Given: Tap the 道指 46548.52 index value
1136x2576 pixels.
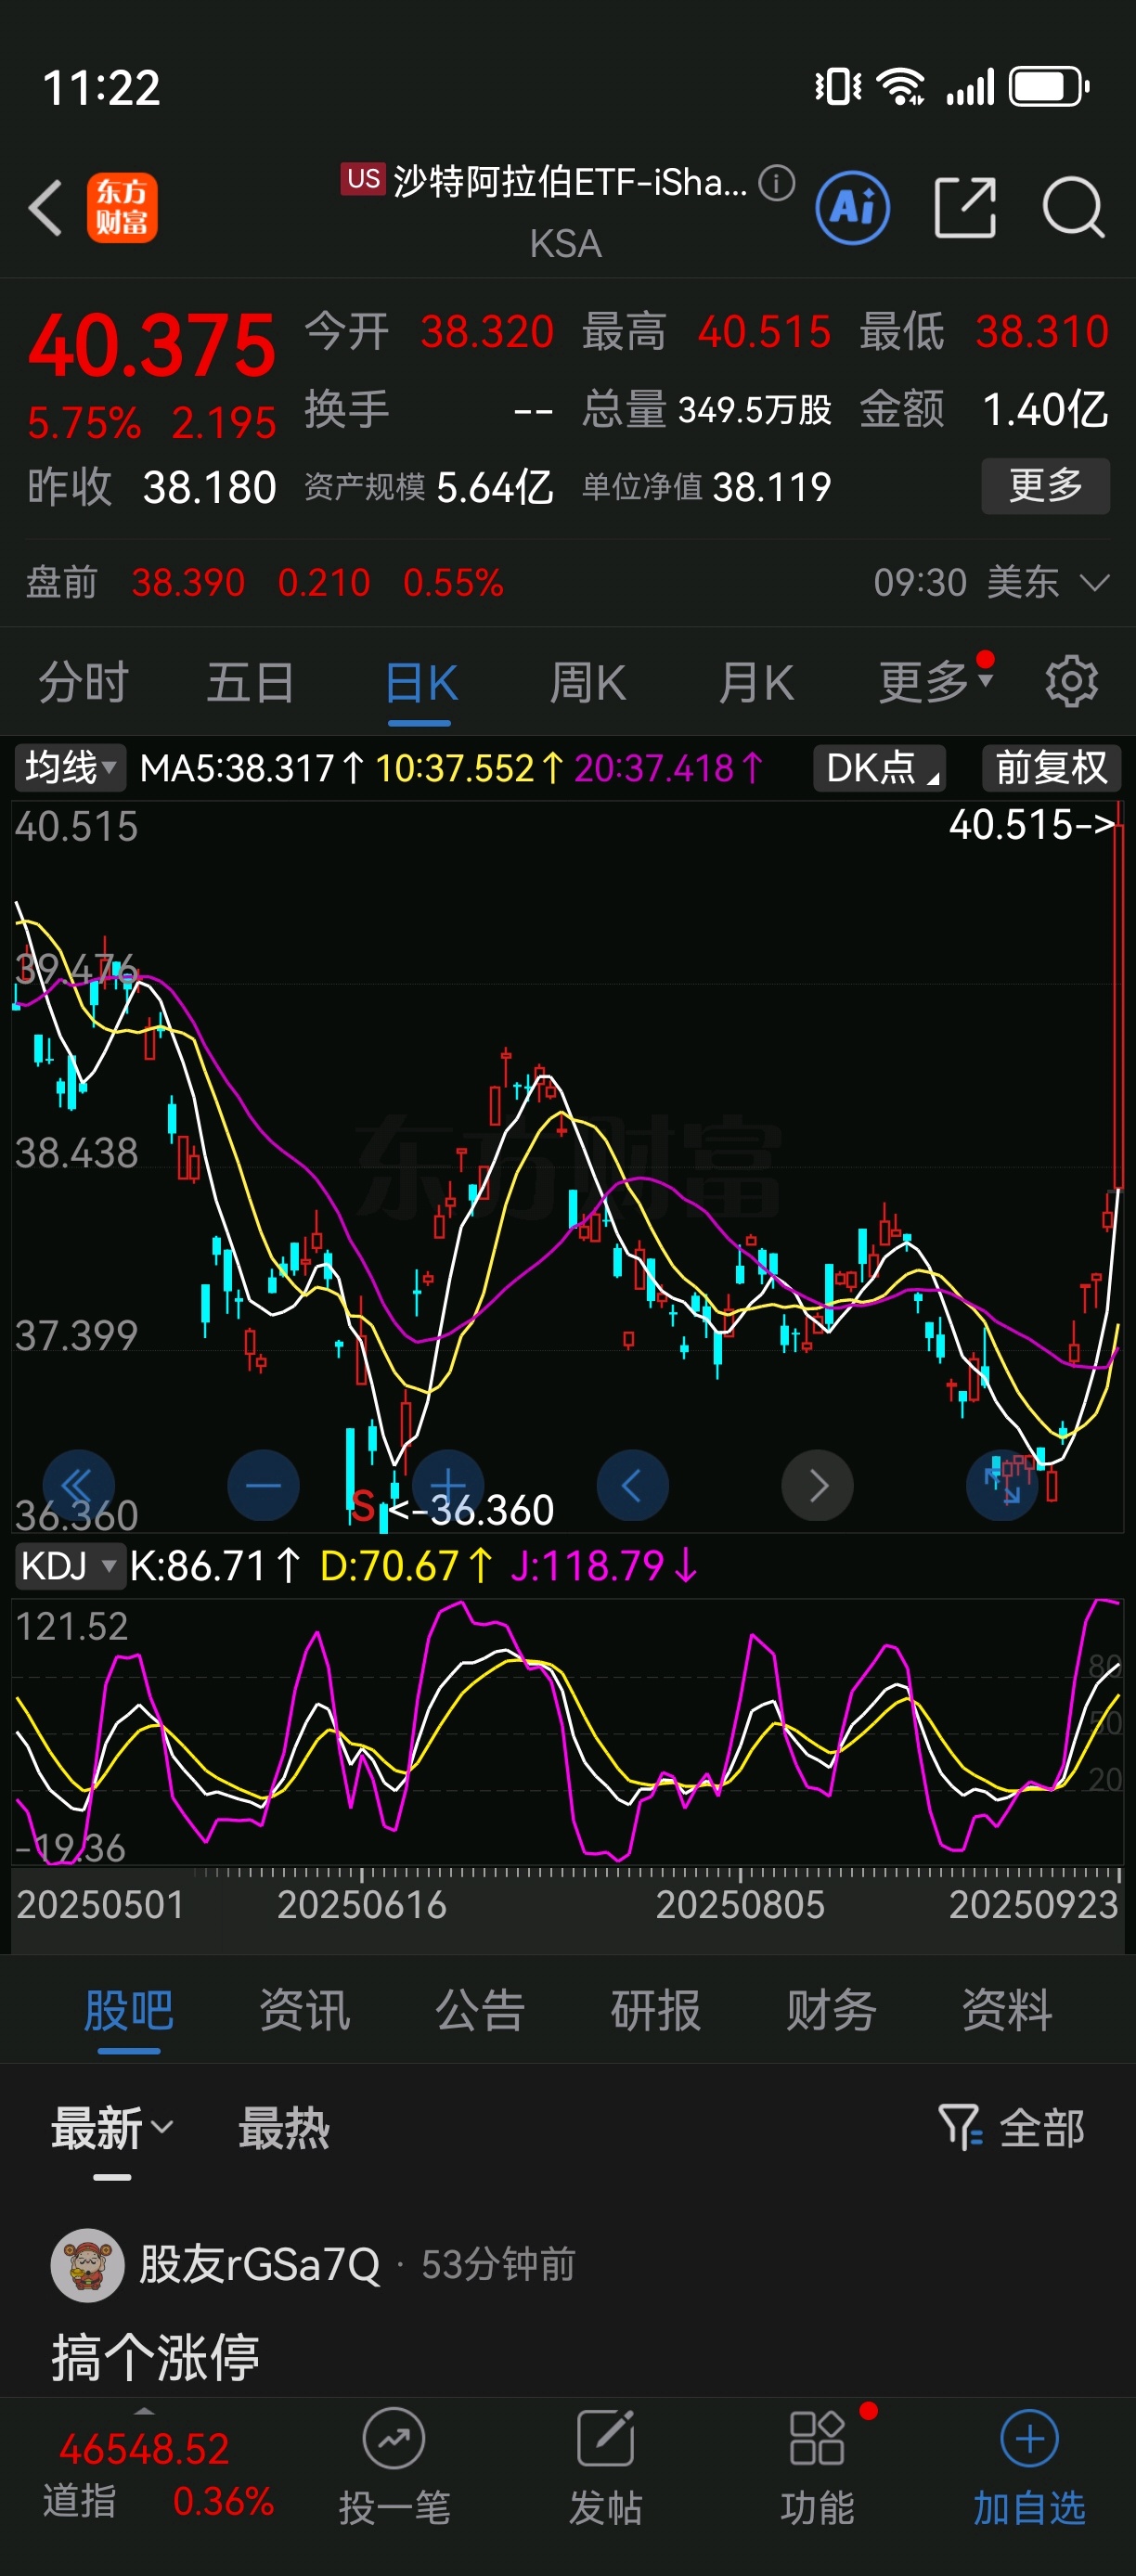Looking at the screenshot, I should tap(145, 2449).
